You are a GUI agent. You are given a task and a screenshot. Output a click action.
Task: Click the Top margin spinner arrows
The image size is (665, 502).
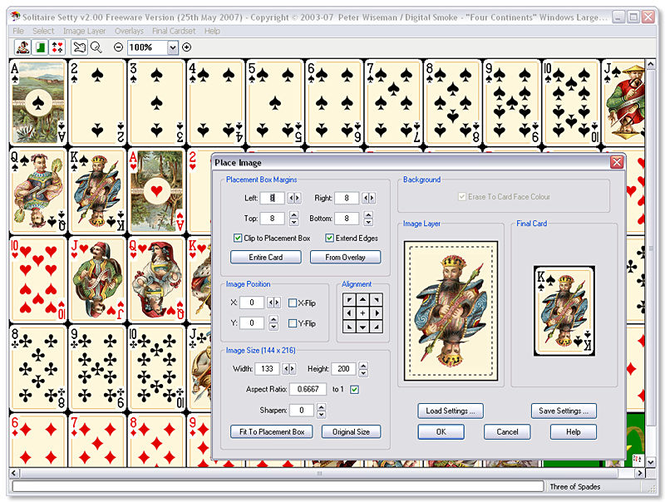point(295,218)
